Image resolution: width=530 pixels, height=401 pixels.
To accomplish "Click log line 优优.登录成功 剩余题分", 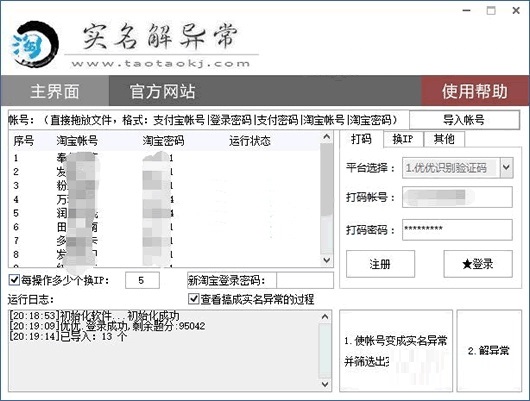I will [x=107, y=326].
